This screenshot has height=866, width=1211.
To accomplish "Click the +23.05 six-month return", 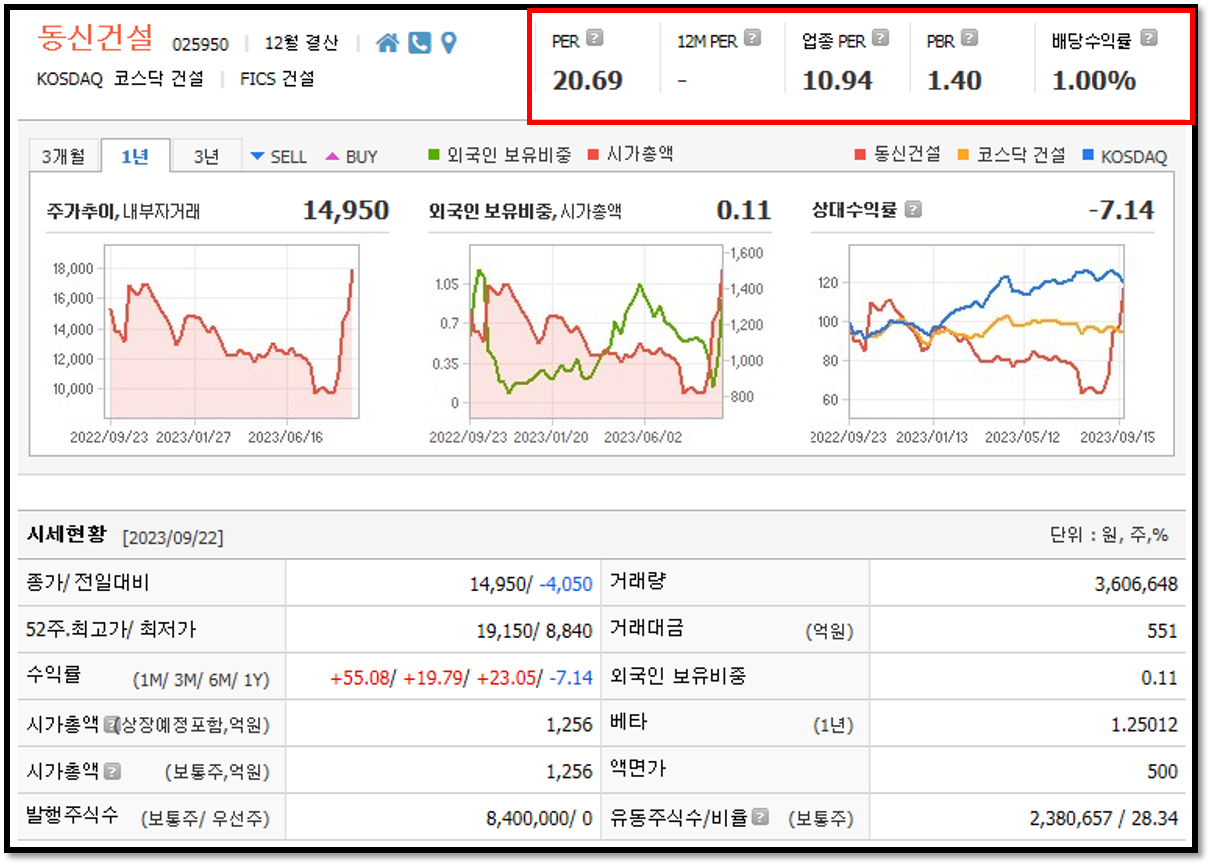I will [506, 678].
